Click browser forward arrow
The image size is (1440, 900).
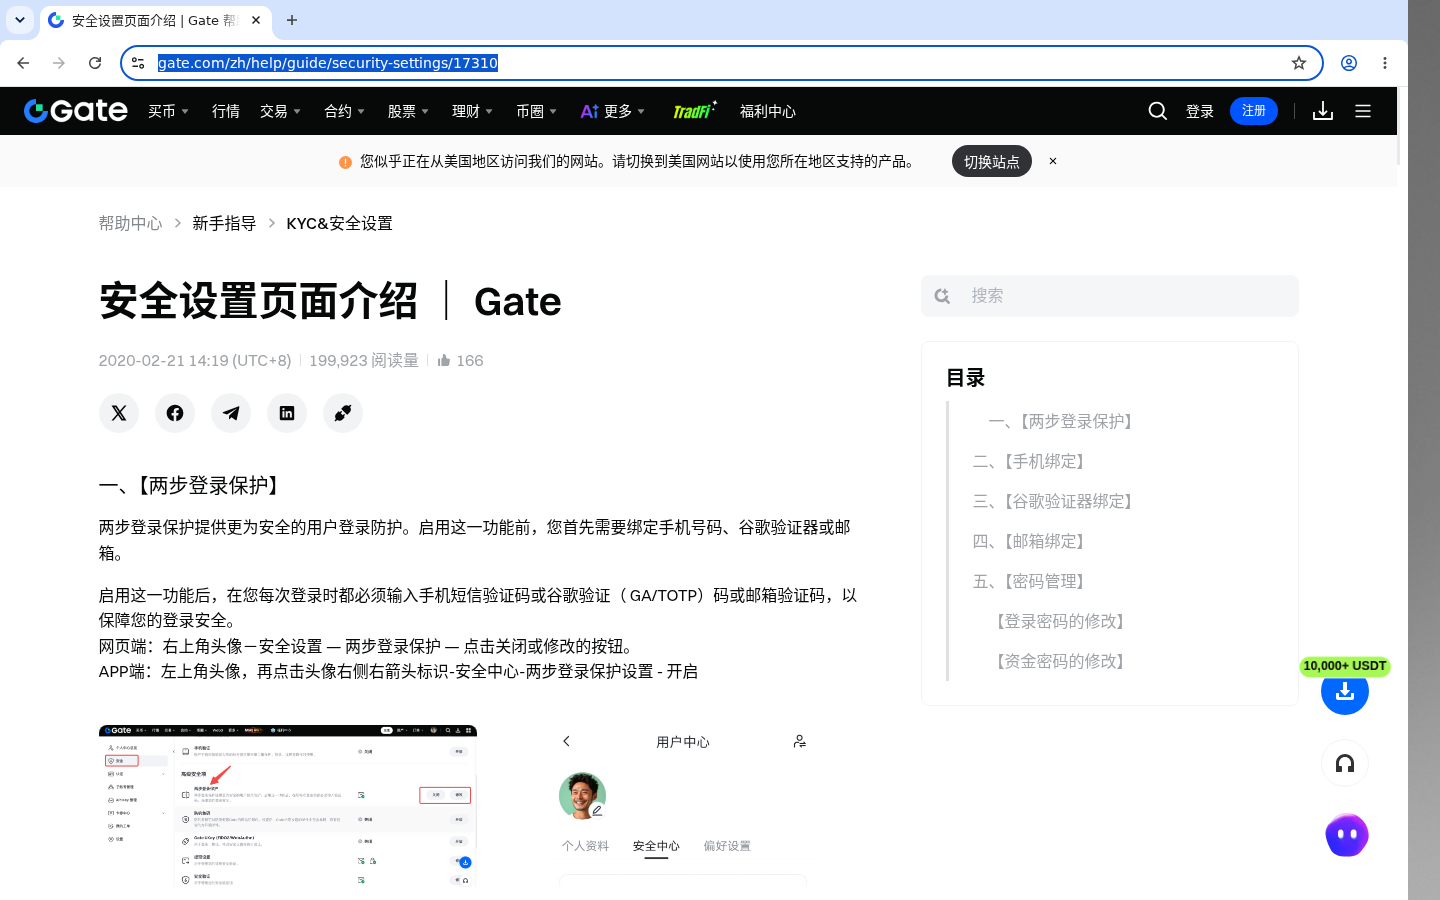click(x=59, y=63)
